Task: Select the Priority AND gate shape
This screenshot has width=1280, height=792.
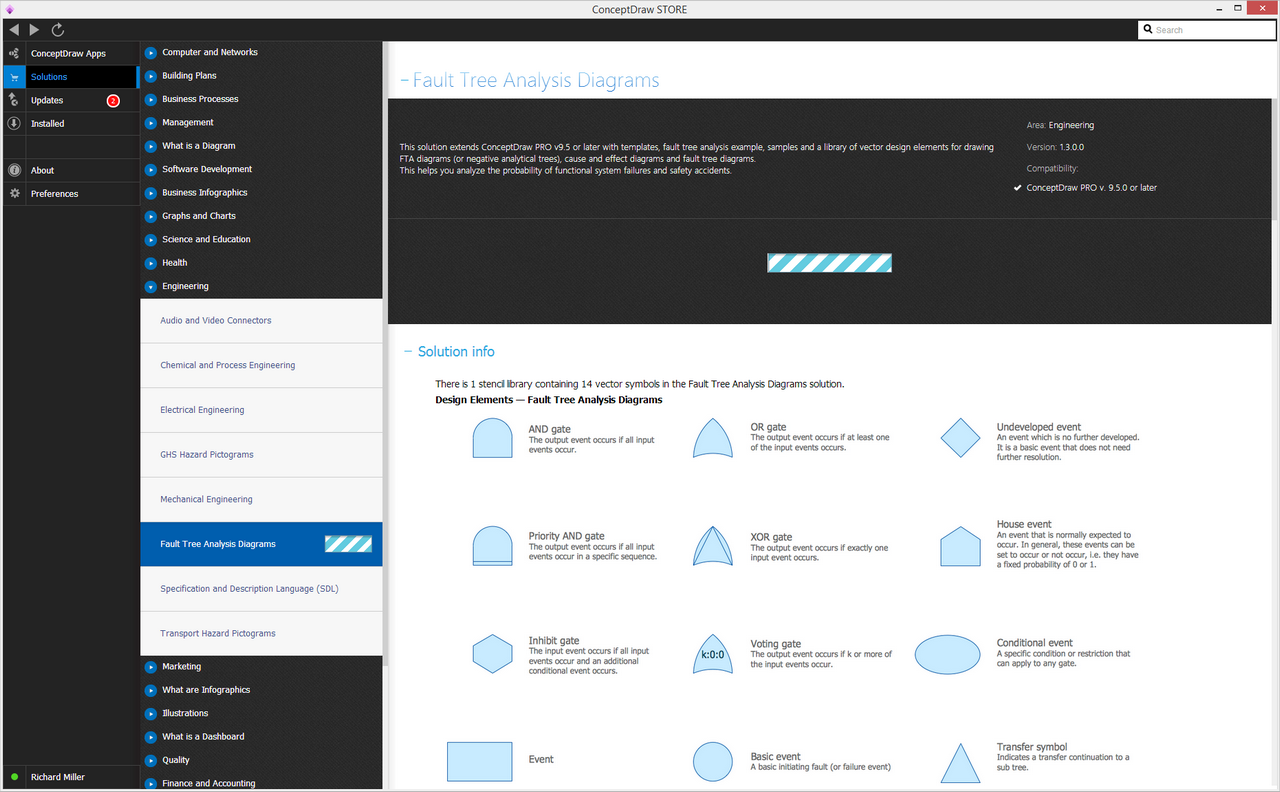Action: click(492, 546)
